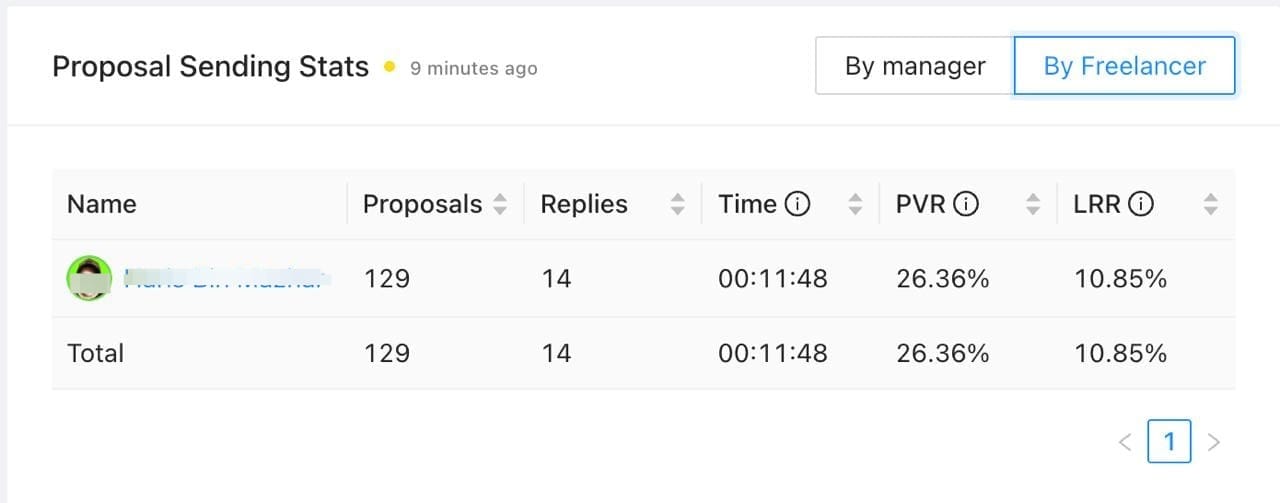Go to previous page arrow

[x=1125, y=442]
